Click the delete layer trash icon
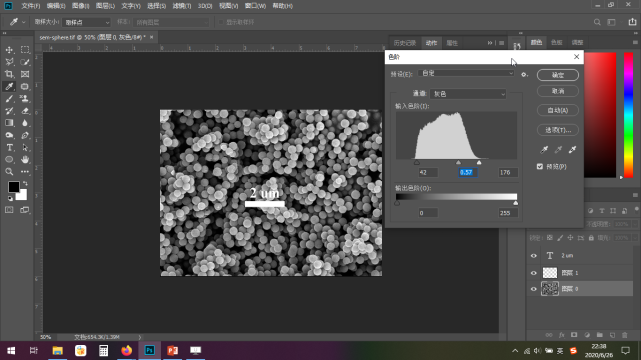Image resolution: width=641 pixels, height=360 pixels. pyautogui.click(x=625, y=335)
